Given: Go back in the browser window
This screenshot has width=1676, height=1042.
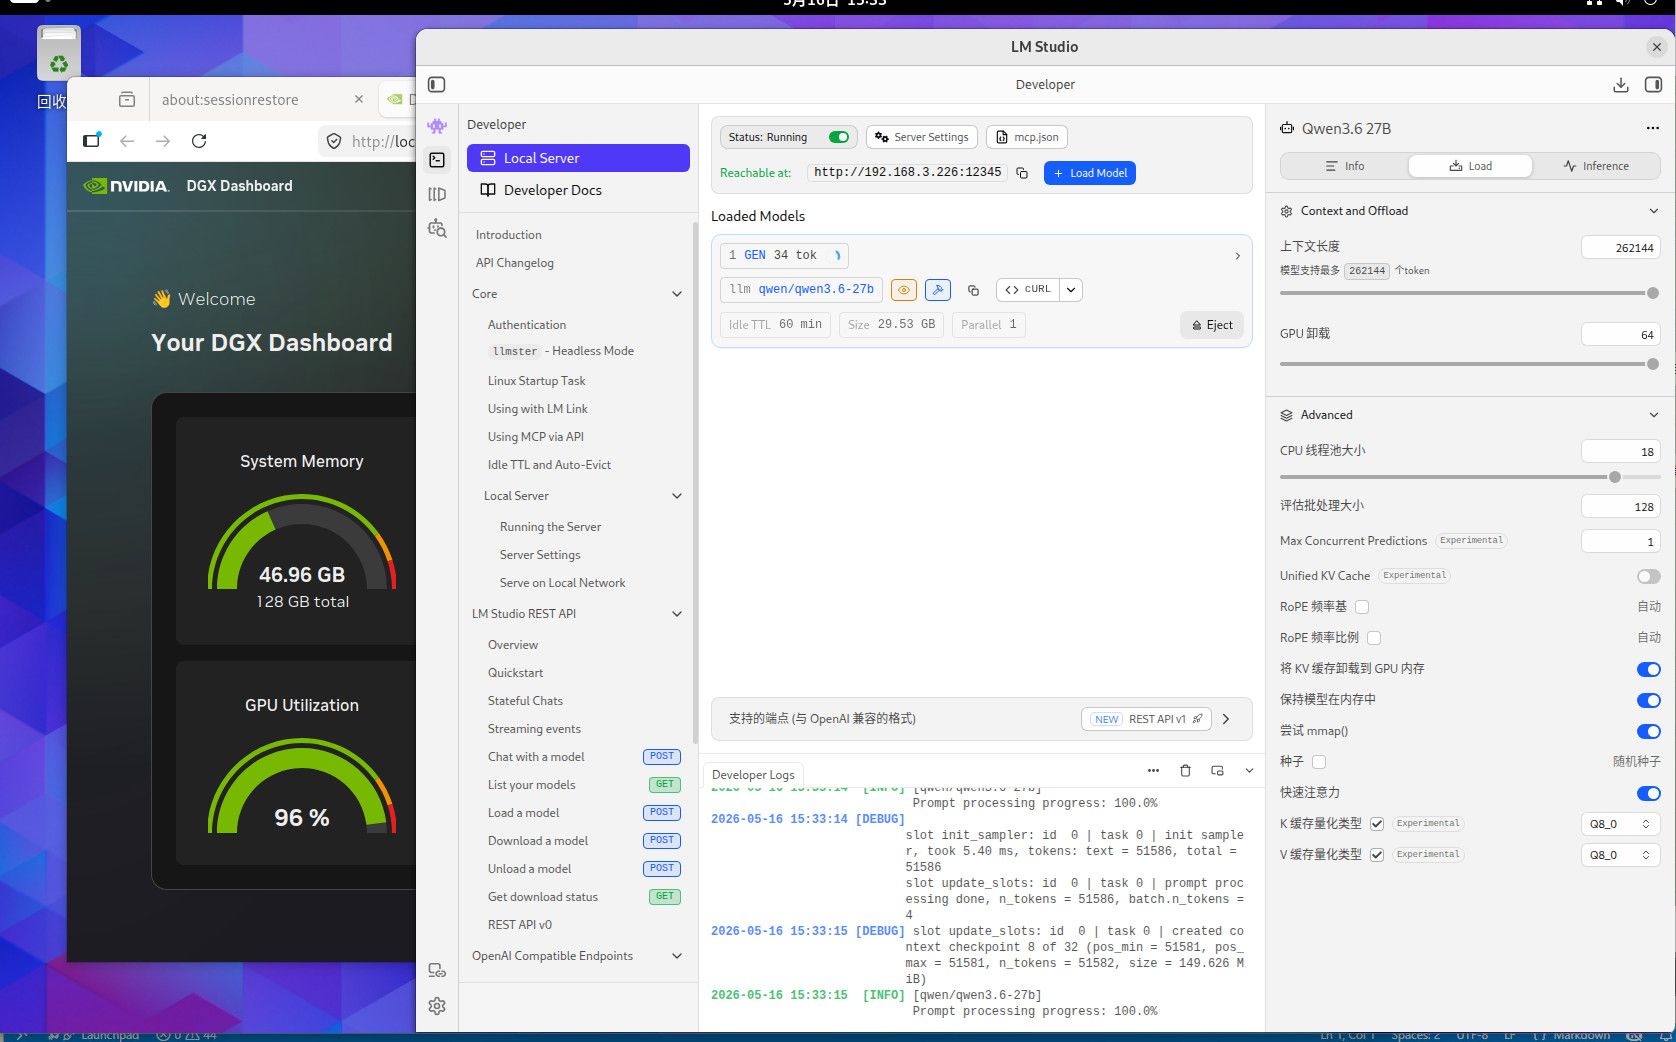Looking at the screenshot, I should [127, 141].
